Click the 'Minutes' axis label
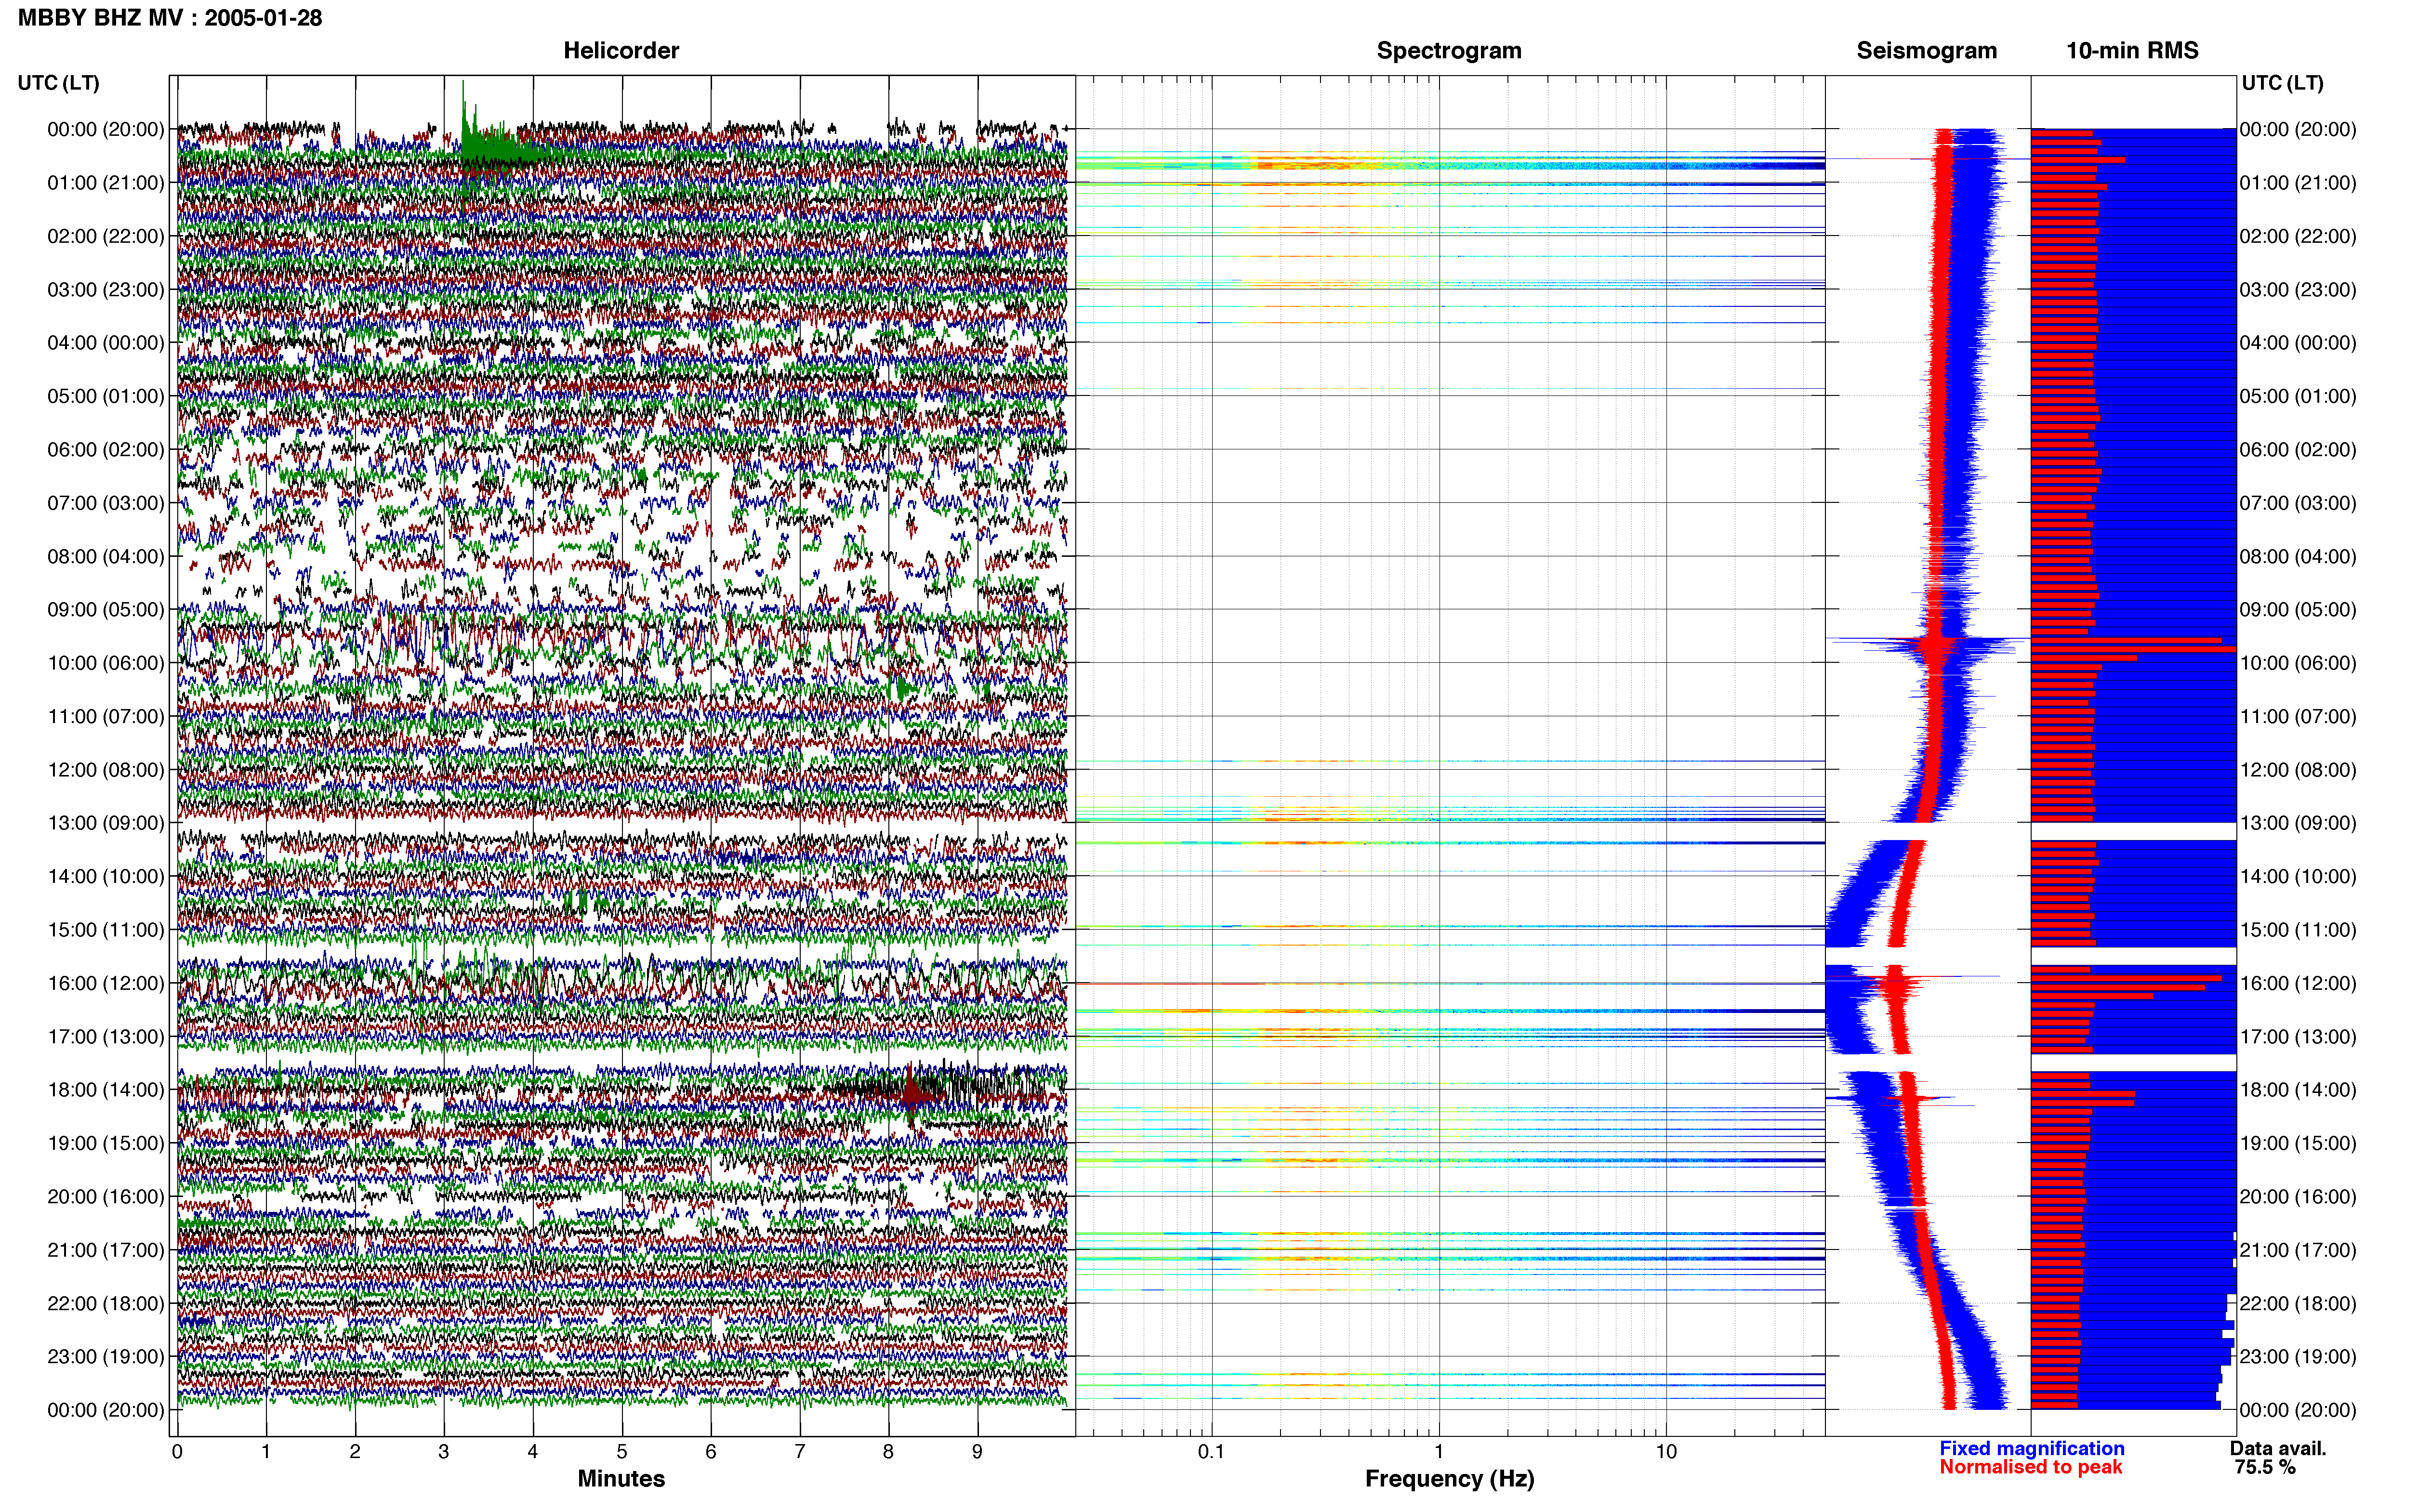The image size is (2418, 1512). 621,1479
